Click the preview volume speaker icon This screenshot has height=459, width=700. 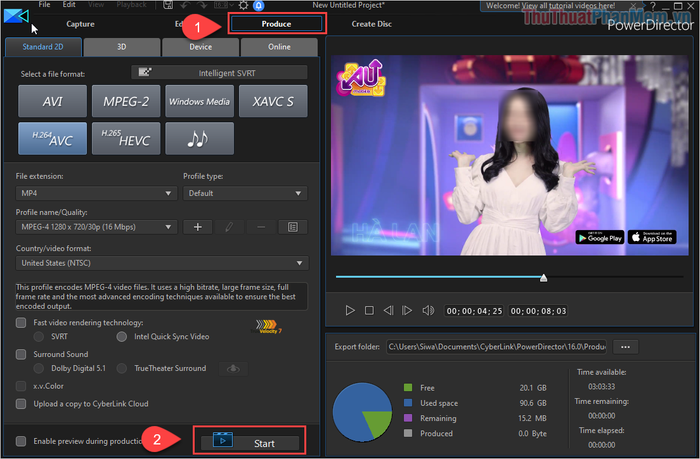click(x=428, y=310)
